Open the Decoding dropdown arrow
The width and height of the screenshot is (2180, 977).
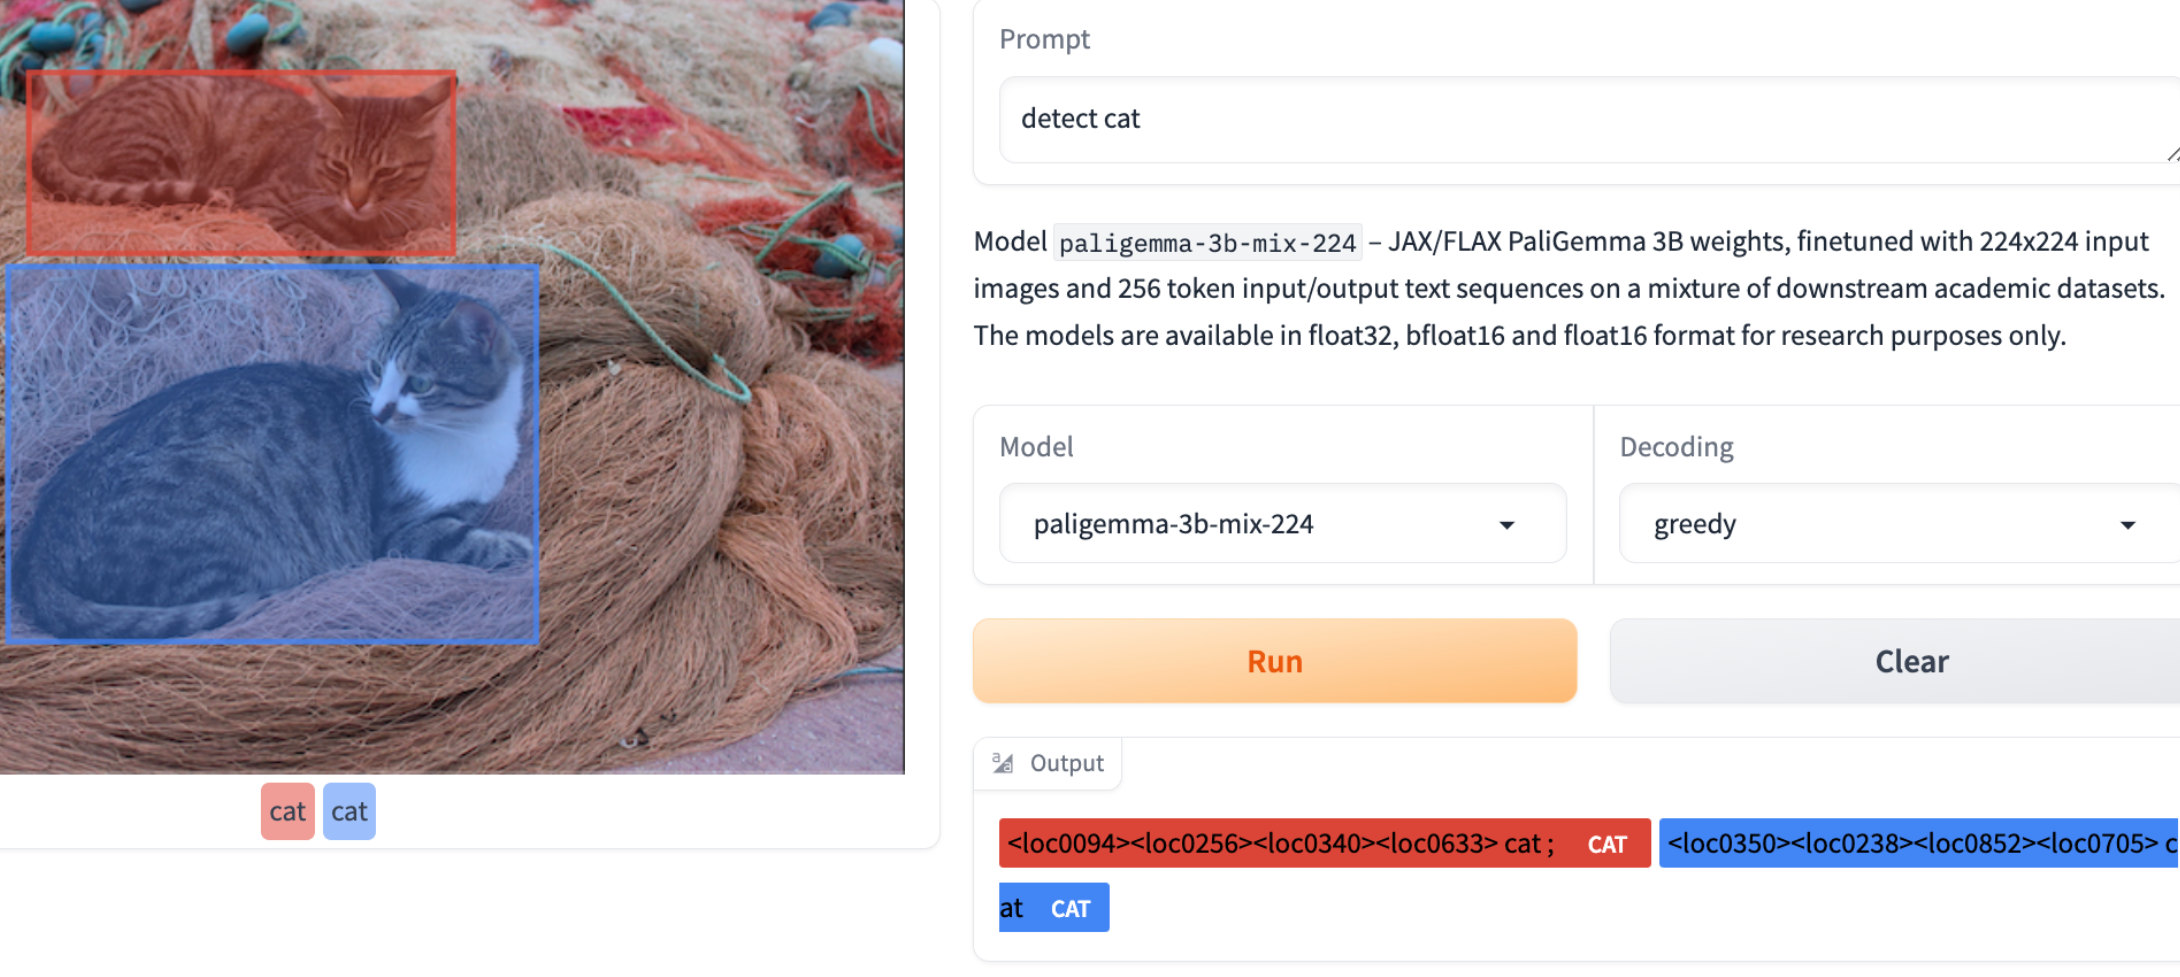2127,525
